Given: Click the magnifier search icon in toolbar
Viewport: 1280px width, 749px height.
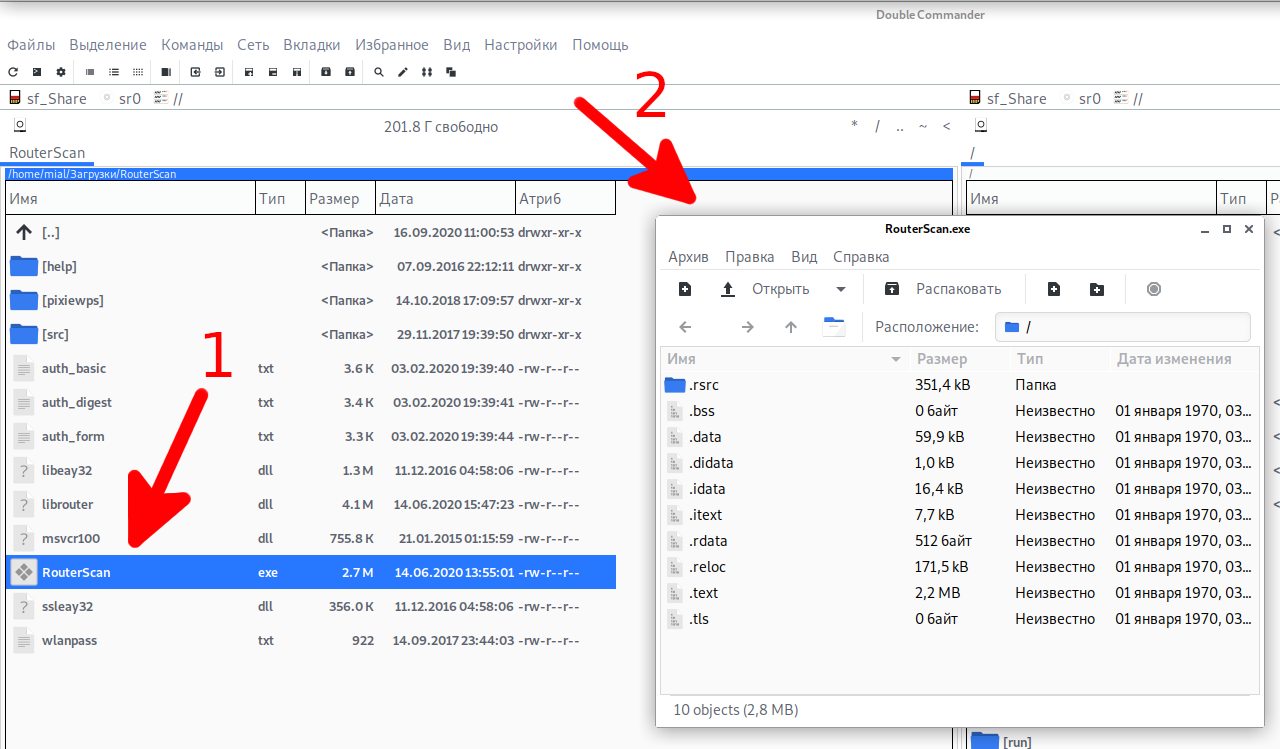Looking at the screenshot, I should [379, 72].
